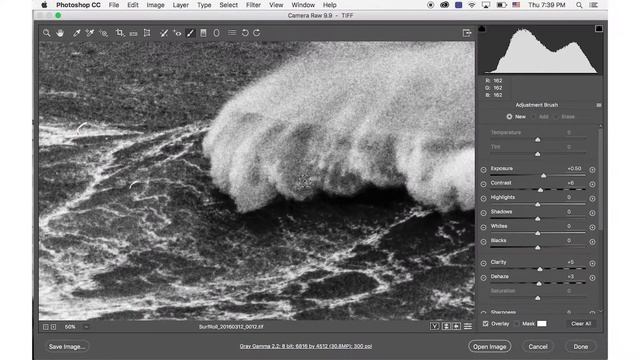The height and width of the screenshot is (360, 640).
Task: Open the Window menu
Action: click(303, 5)
